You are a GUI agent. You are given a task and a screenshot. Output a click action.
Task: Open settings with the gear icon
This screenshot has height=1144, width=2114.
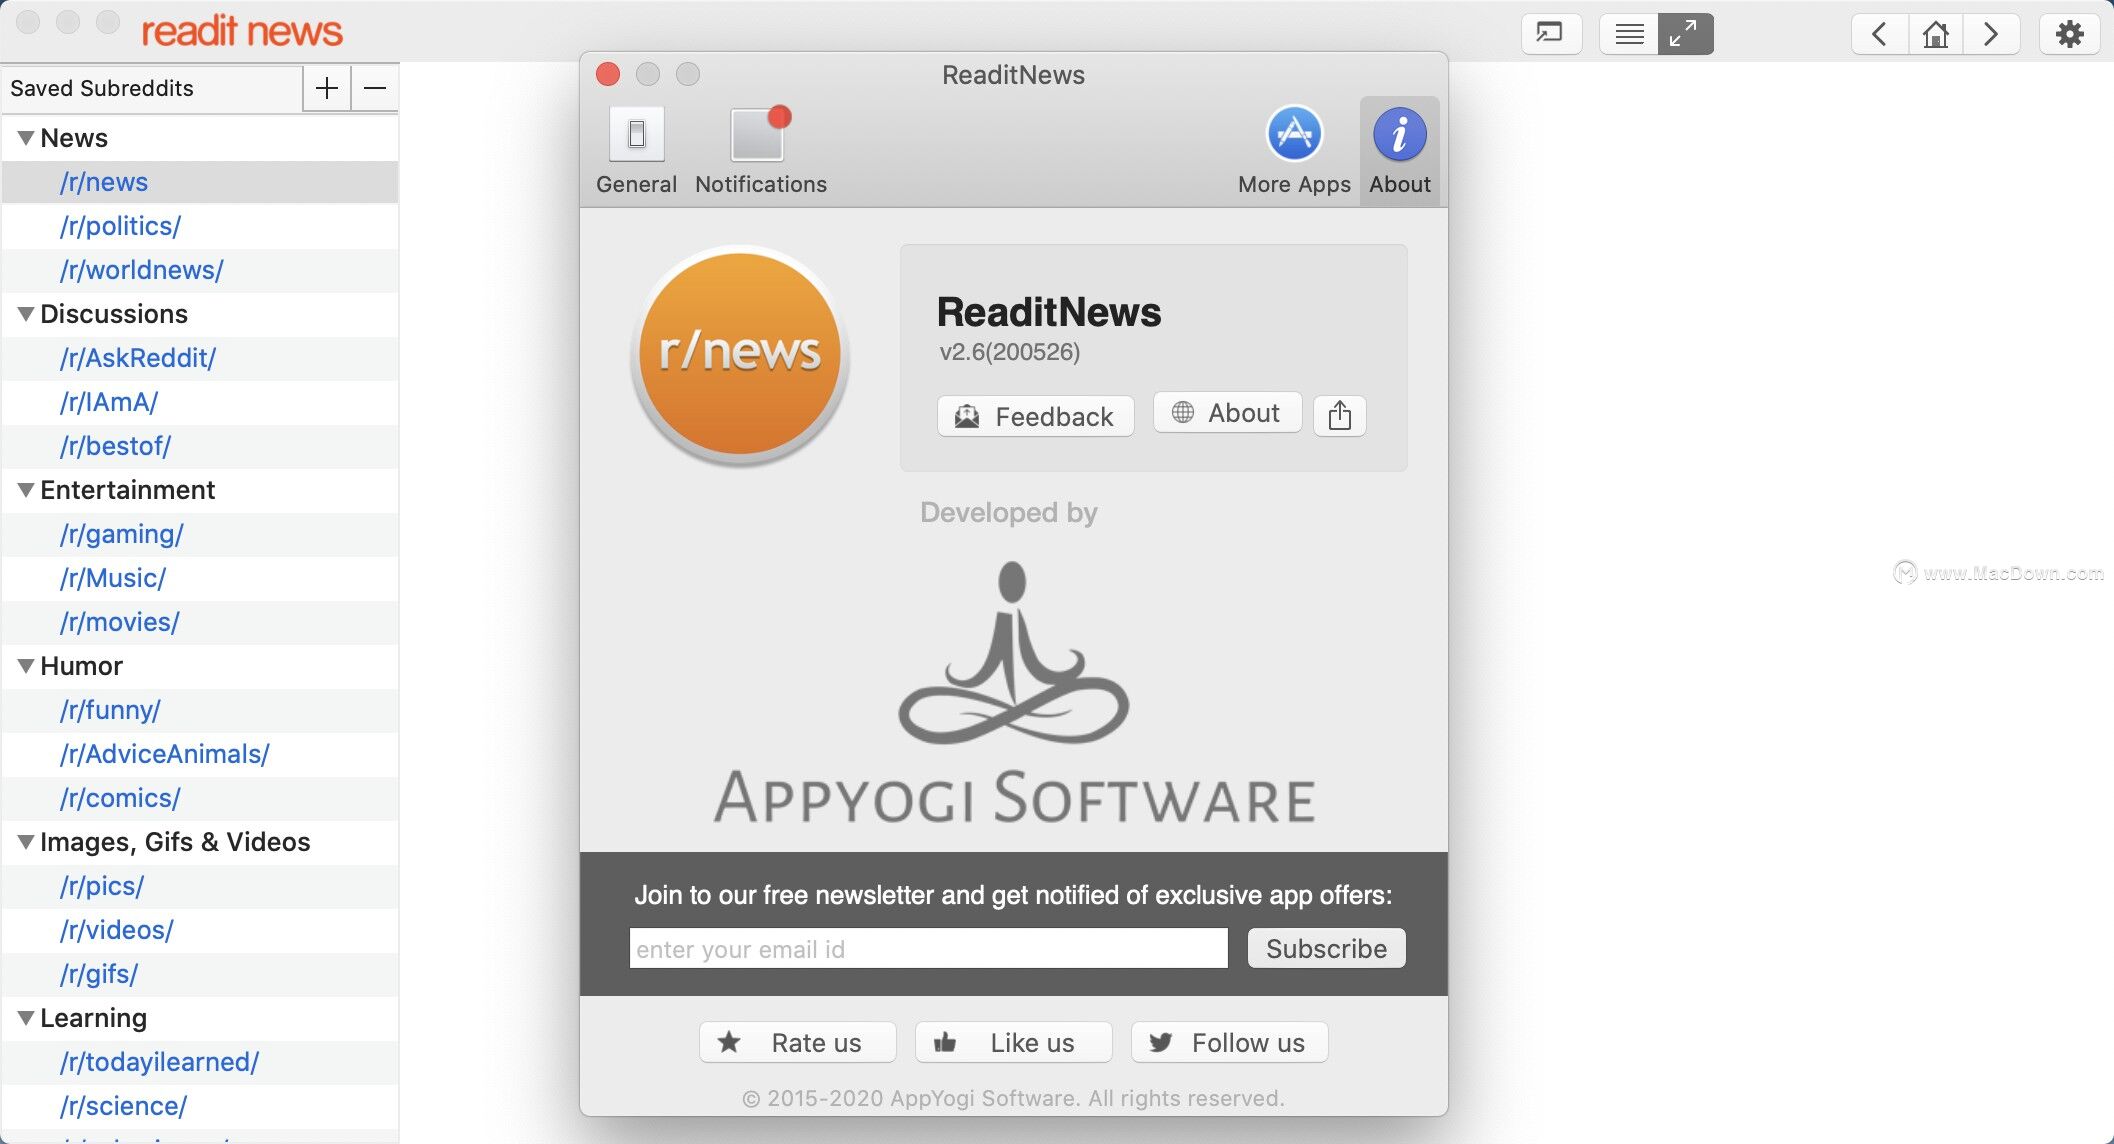(2069, 34)
